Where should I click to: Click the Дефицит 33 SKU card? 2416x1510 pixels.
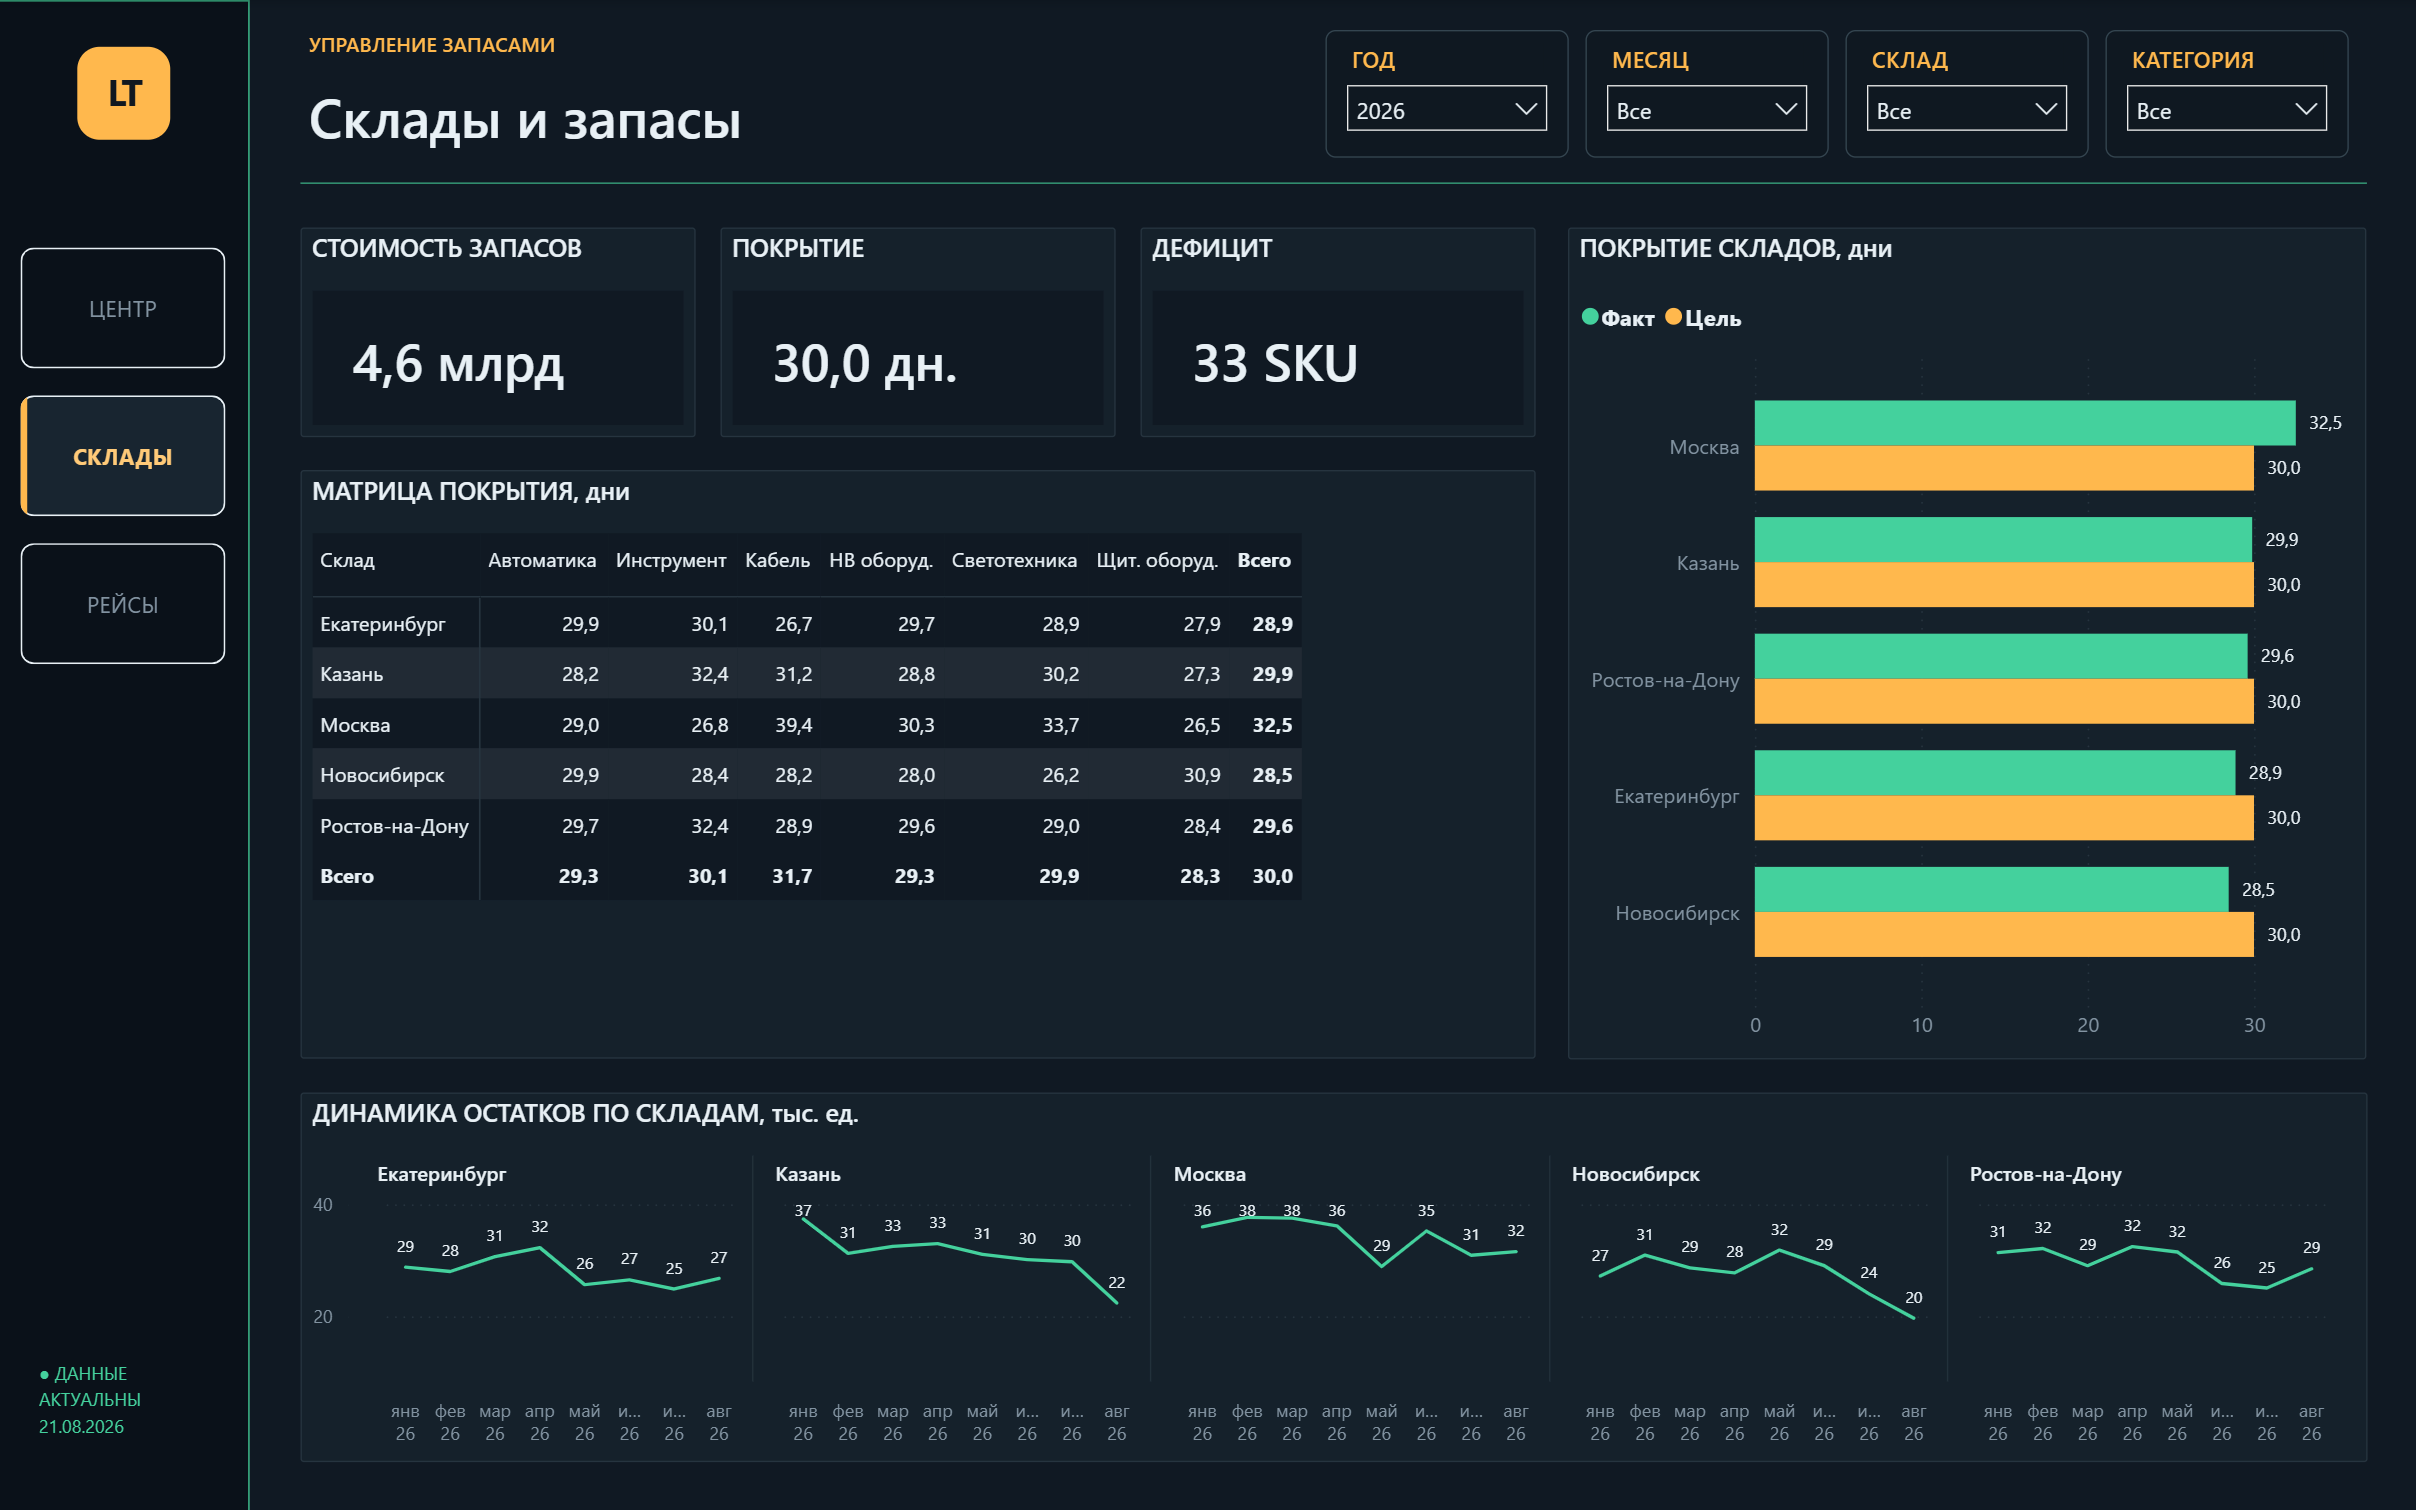[1337, 332]
